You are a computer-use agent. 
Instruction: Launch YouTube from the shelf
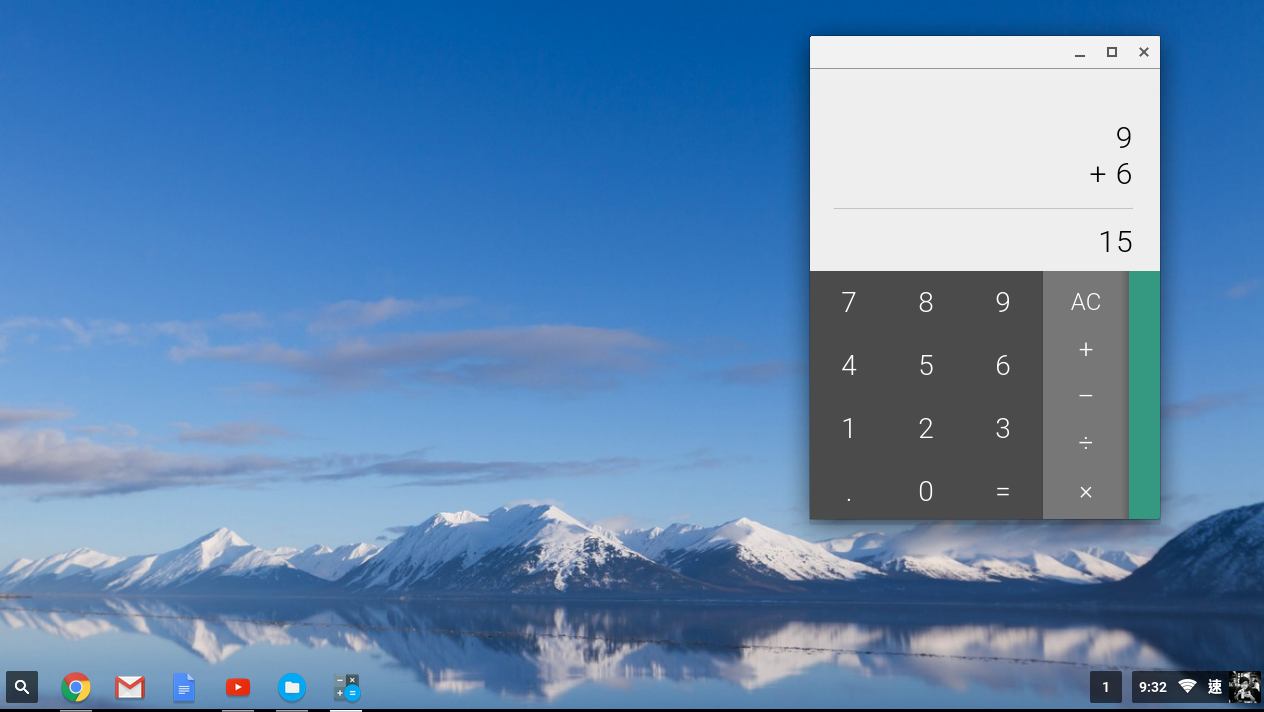238,687
